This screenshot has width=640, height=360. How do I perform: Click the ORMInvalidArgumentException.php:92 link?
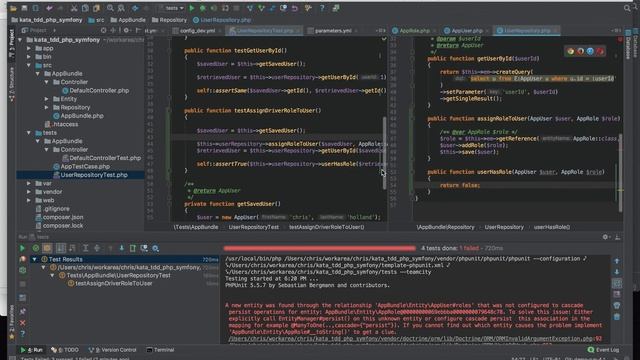point(415,339)
